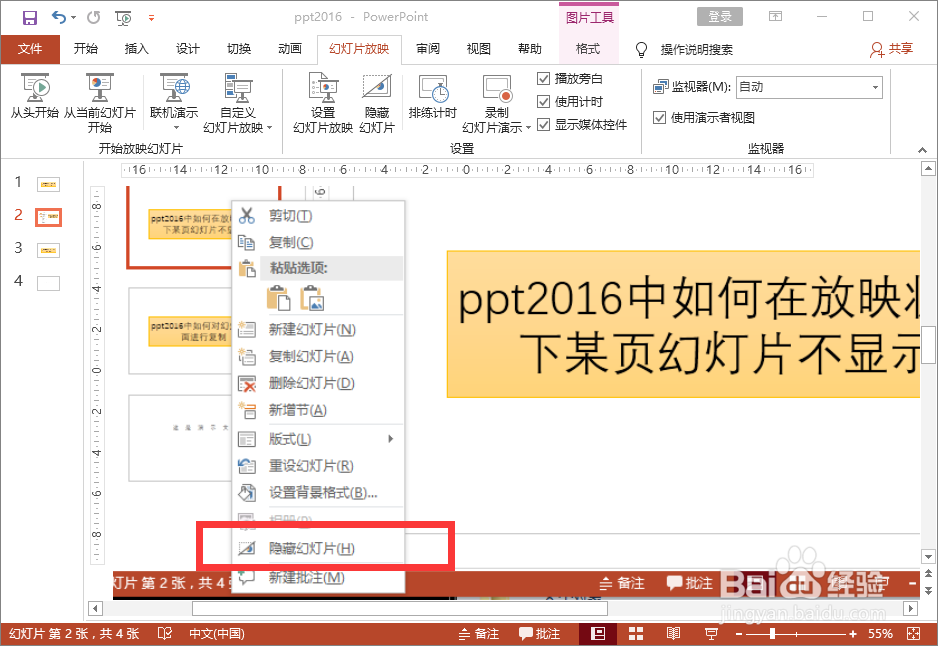Screen dimensions: 938x646
Task: Select New Slide (新建幻灯片) menu item
Action: (x=319, y=330)
